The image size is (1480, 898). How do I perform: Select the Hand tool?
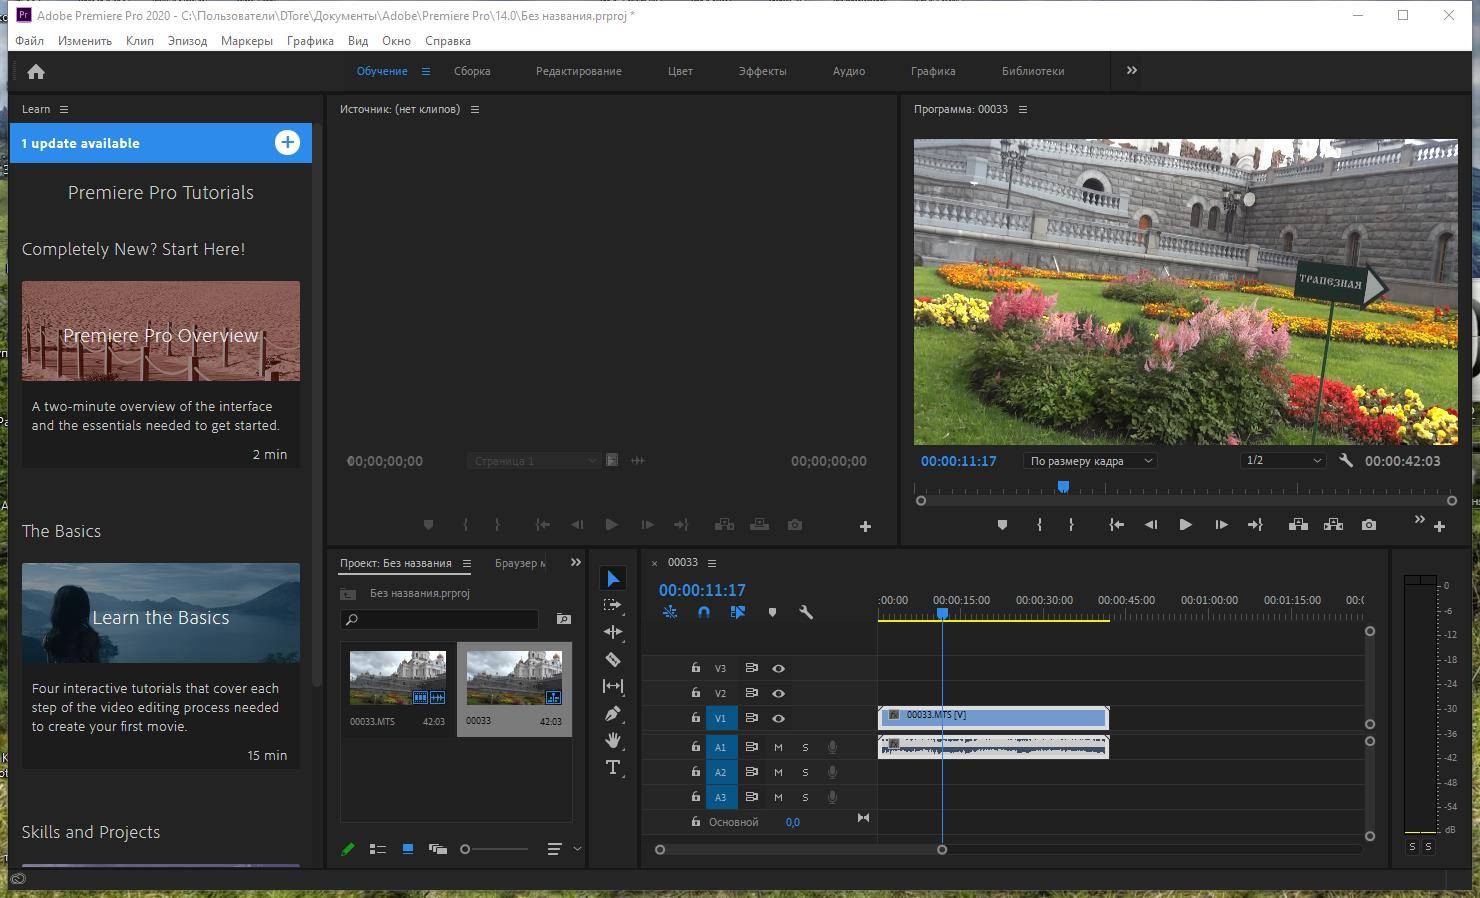click(613, 740)
